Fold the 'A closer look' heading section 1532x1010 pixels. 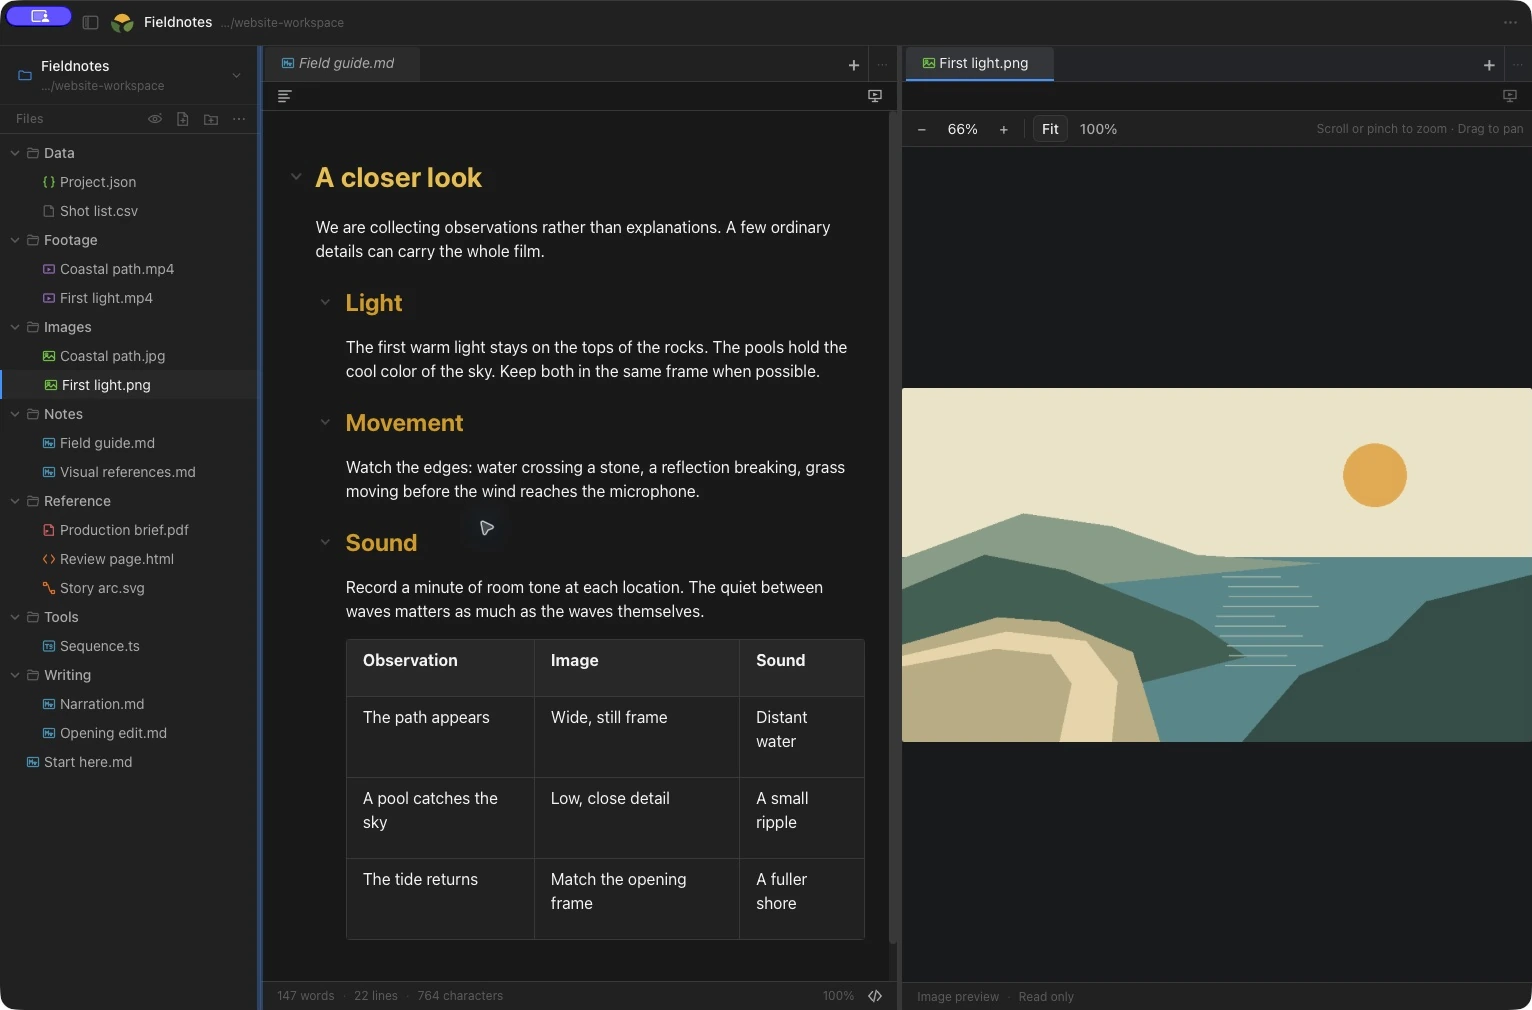(296, 177)
